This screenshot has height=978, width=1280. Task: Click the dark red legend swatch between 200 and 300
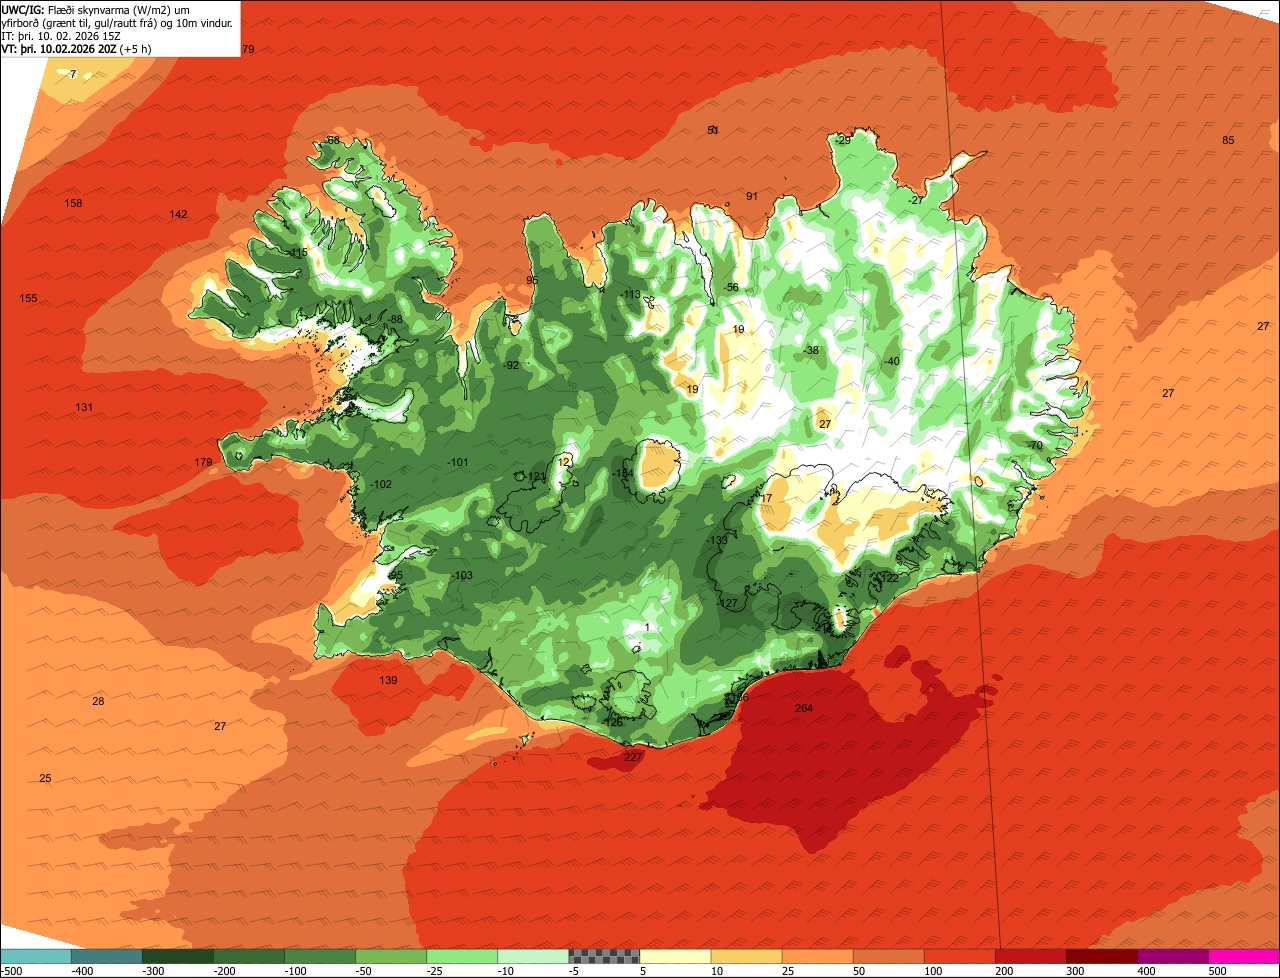pos(1030,956)
